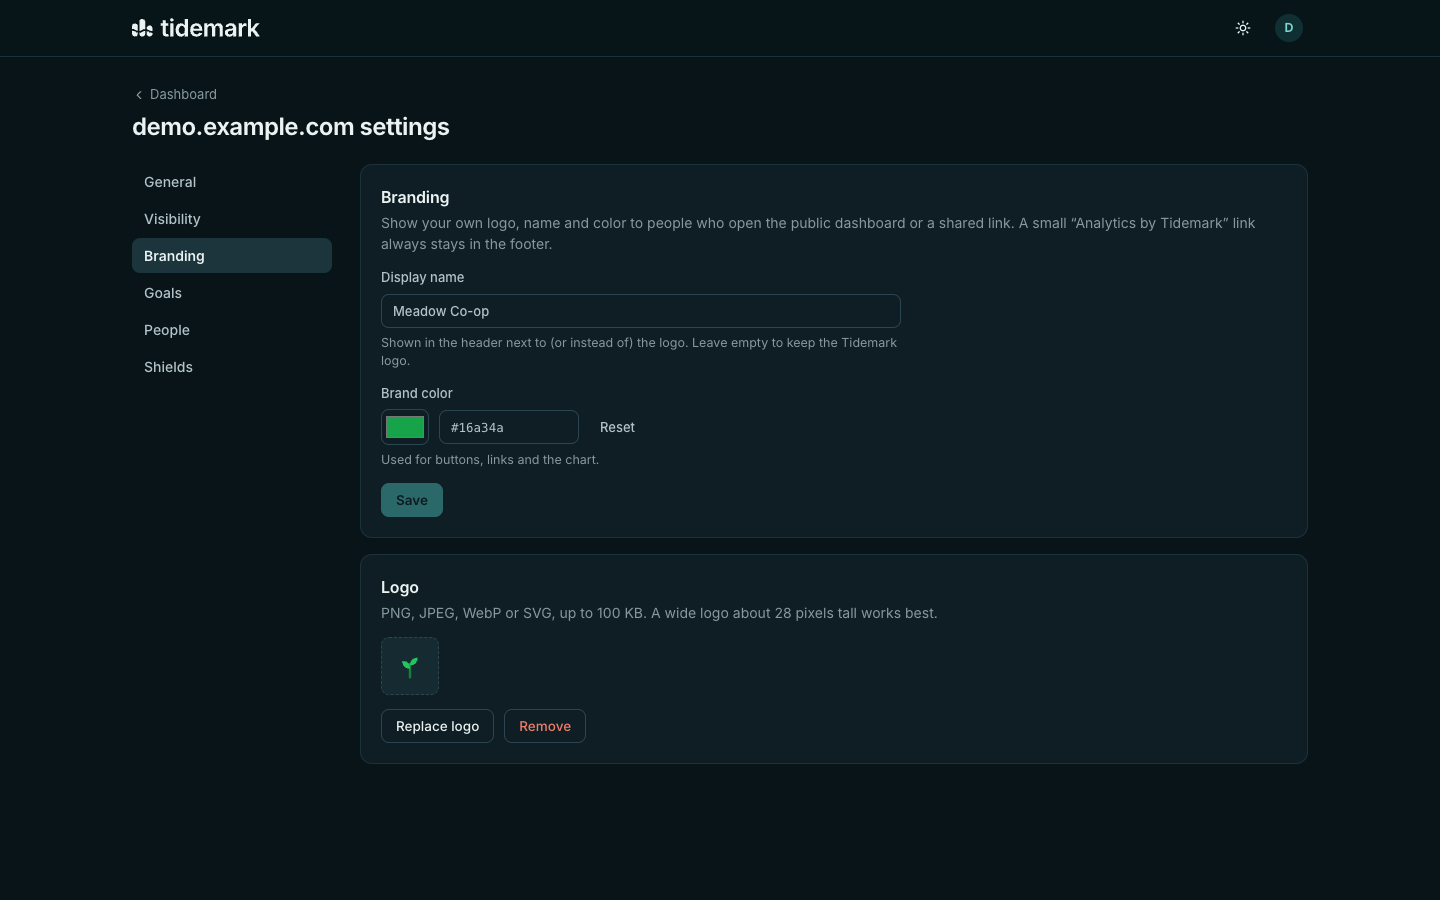Click the brand color hex code field

click(x=509, y=427)
